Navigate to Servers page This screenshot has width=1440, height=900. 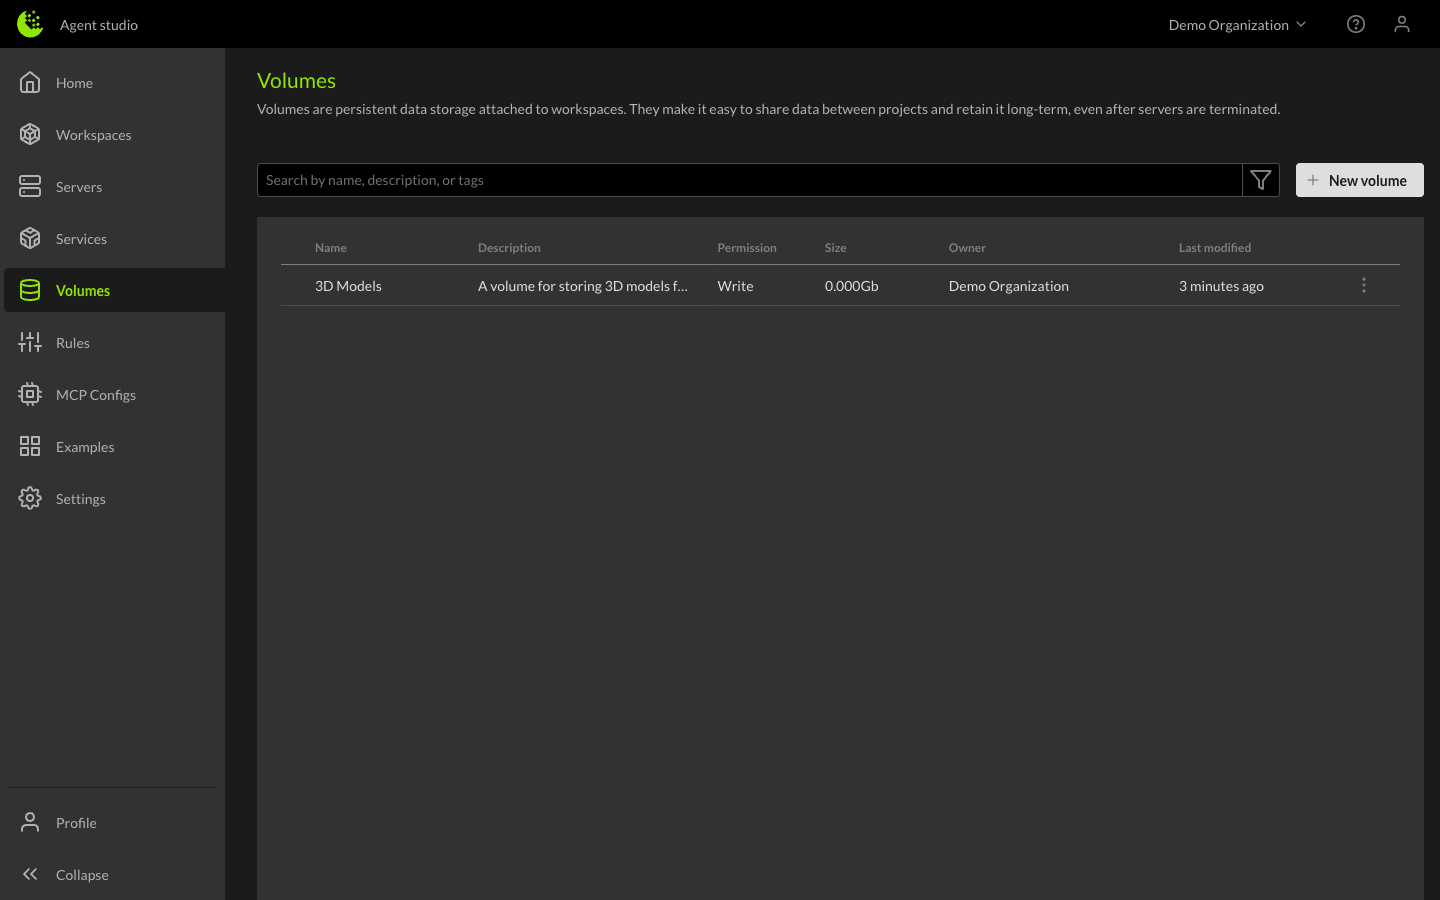coord(78,187)
